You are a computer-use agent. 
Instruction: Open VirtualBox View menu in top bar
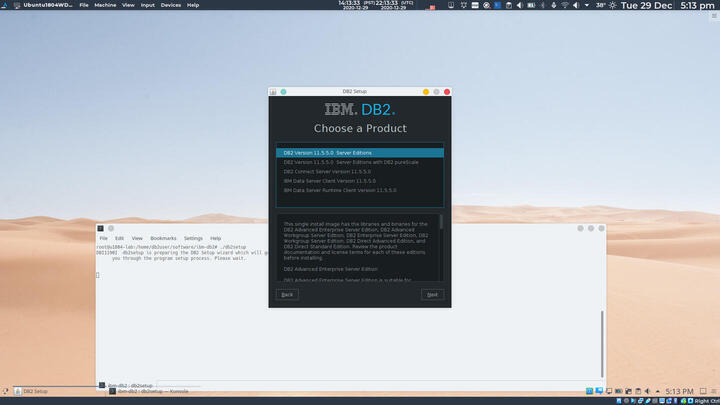(x=128, y=5)
